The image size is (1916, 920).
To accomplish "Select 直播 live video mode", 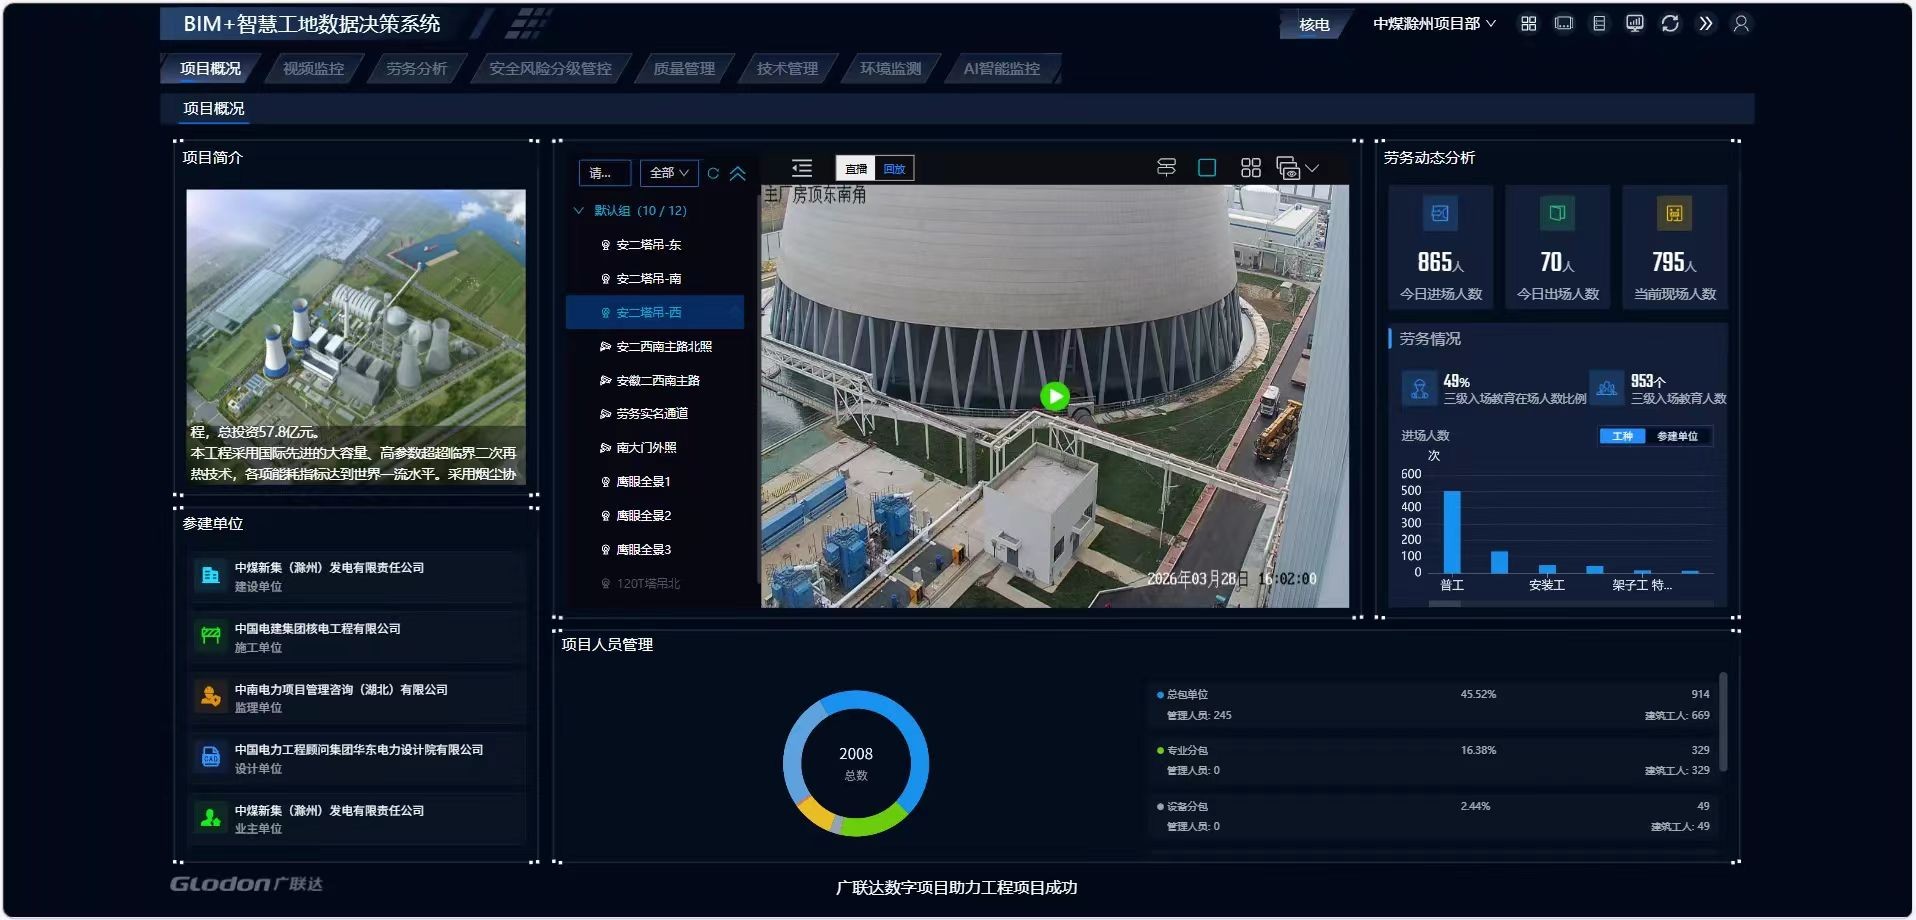I will (856, 169).
